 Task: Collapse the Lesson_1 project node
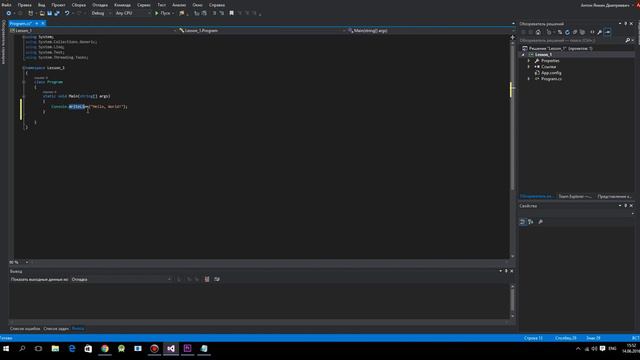523,55
